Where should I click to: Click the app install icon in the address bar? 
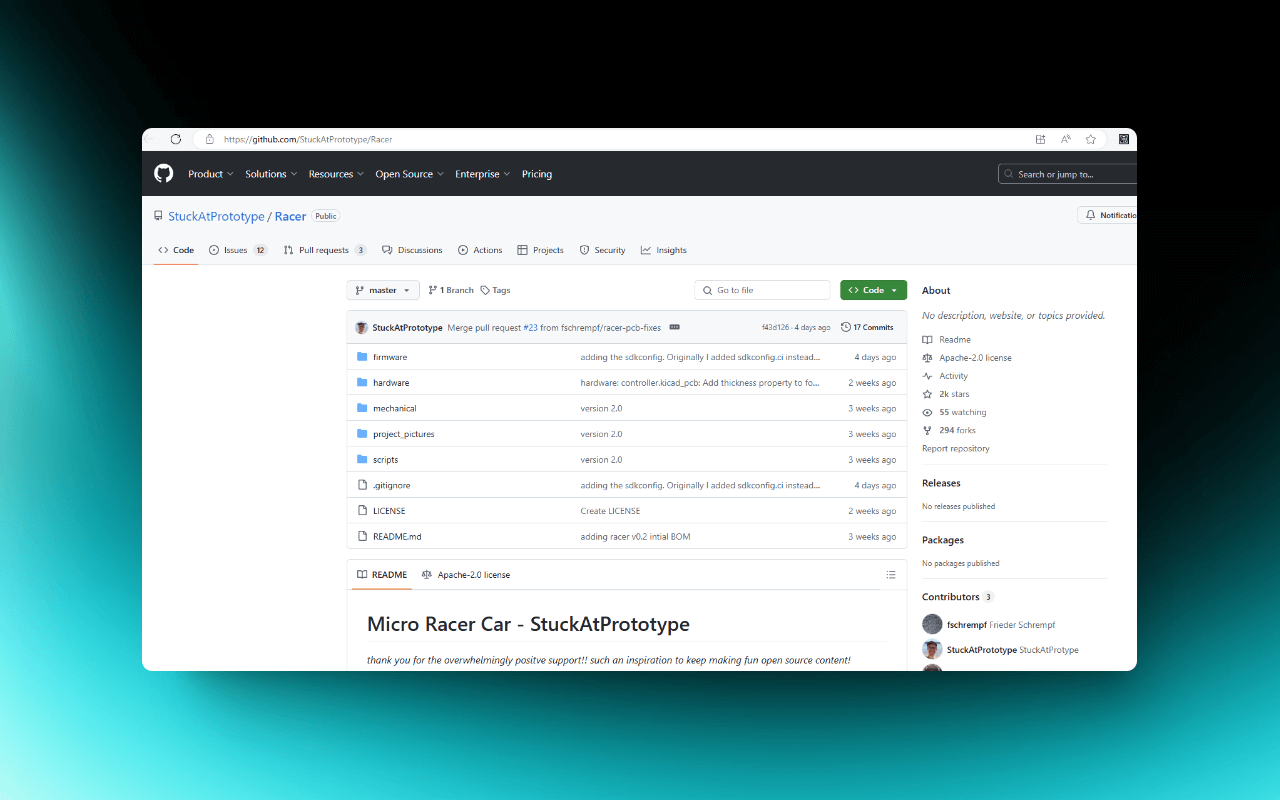[x=1041, y=139]
